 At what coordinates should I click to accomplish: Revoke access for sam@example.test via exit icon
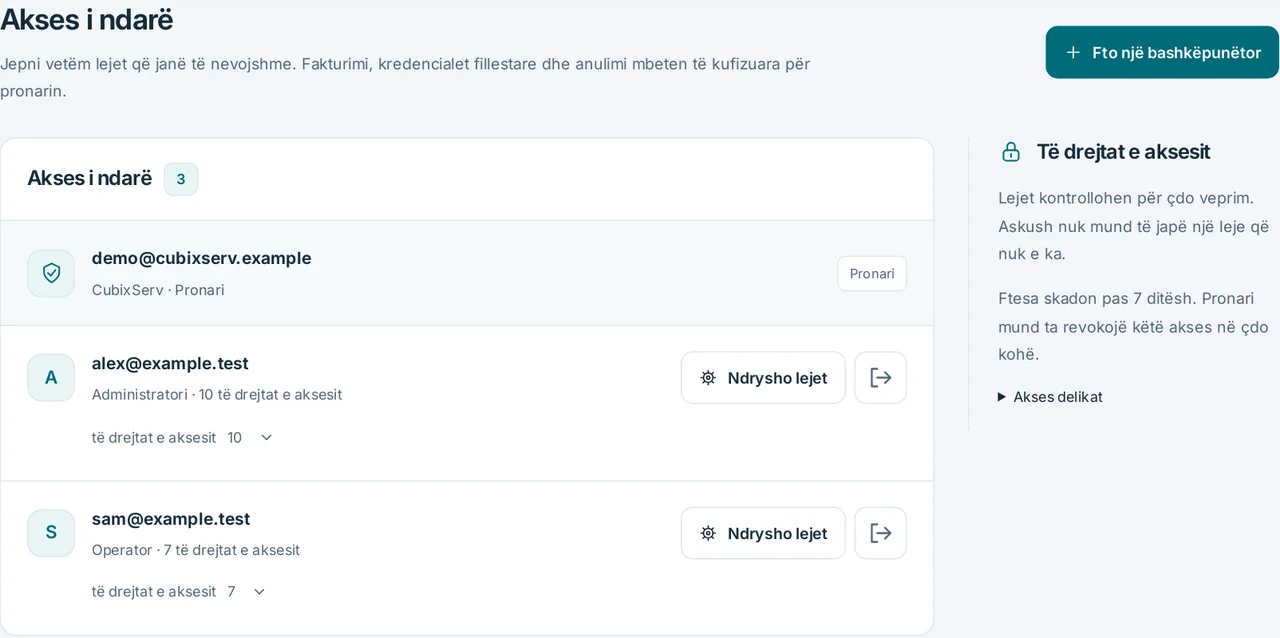pos(880,533)
